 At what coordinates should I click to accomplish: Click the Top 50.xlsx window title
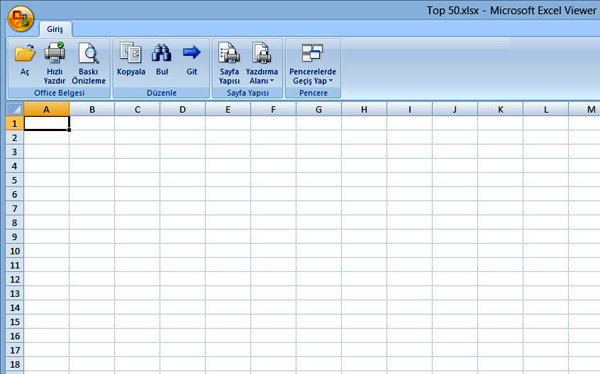(x=511, y=10)
